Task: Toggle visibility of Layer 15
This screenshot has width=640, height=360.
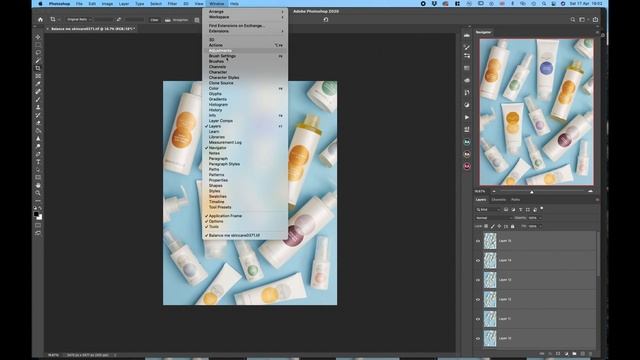Action: pyautogui.click(x=478, y=241)
